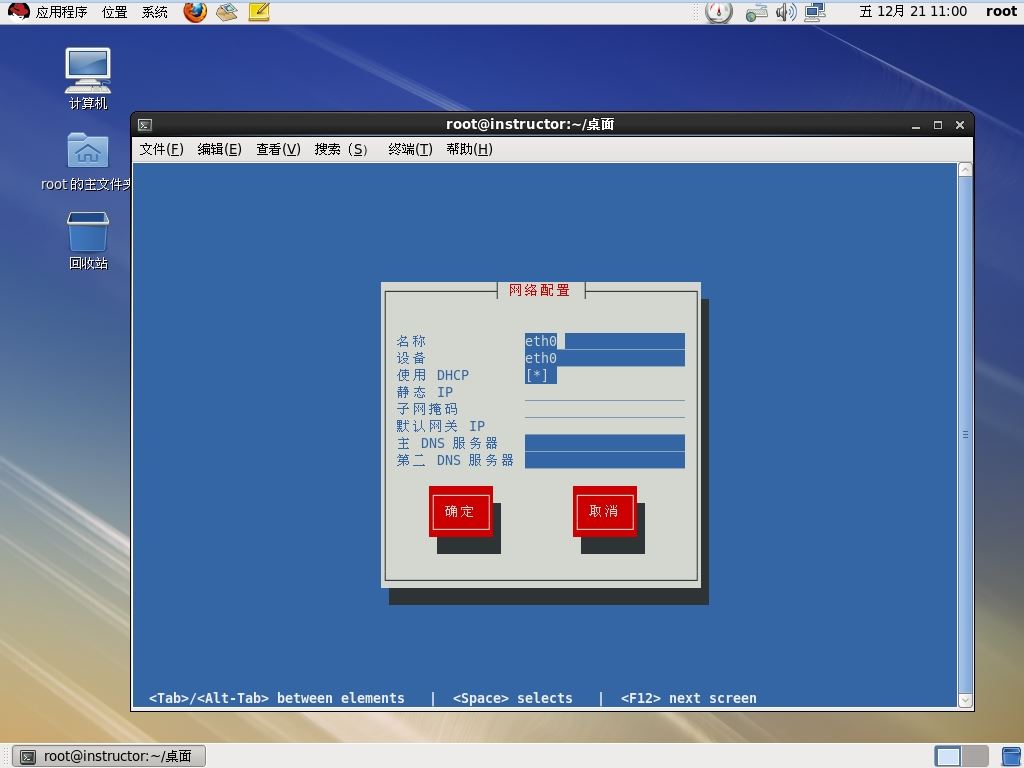Click the root user label in top panel
1024x768 pixels.
click(x=1001, y=11)
